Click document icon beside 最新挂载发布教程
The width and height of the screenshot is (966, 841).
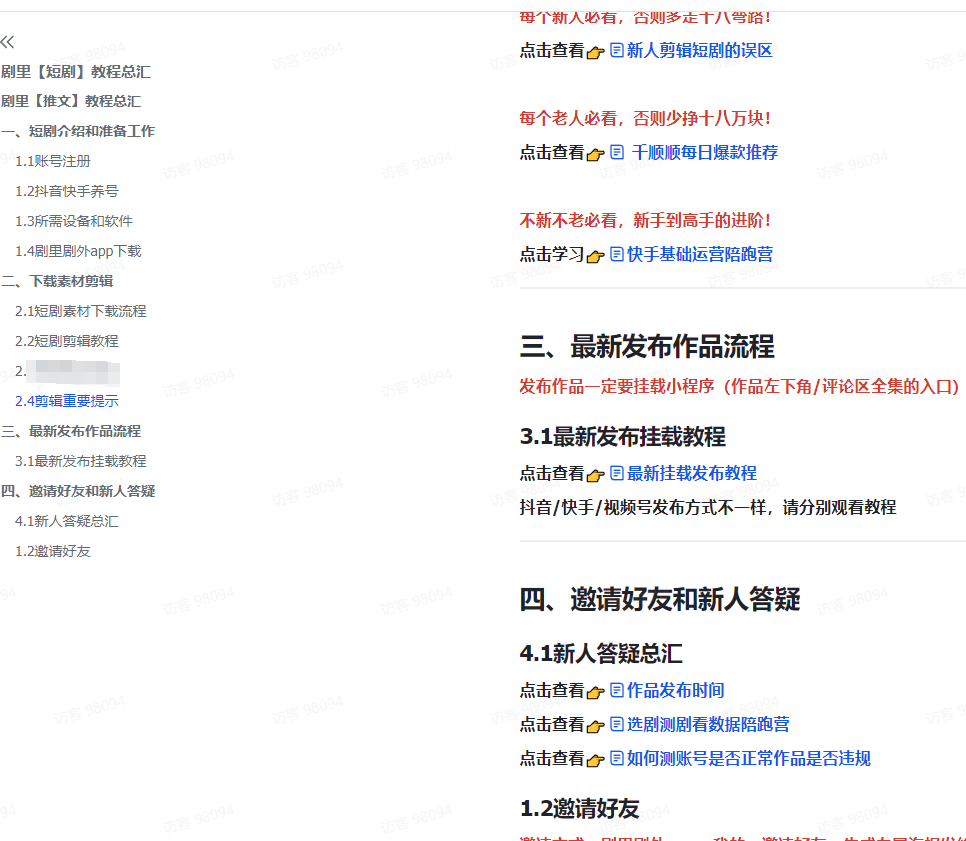tap(617, 473)
